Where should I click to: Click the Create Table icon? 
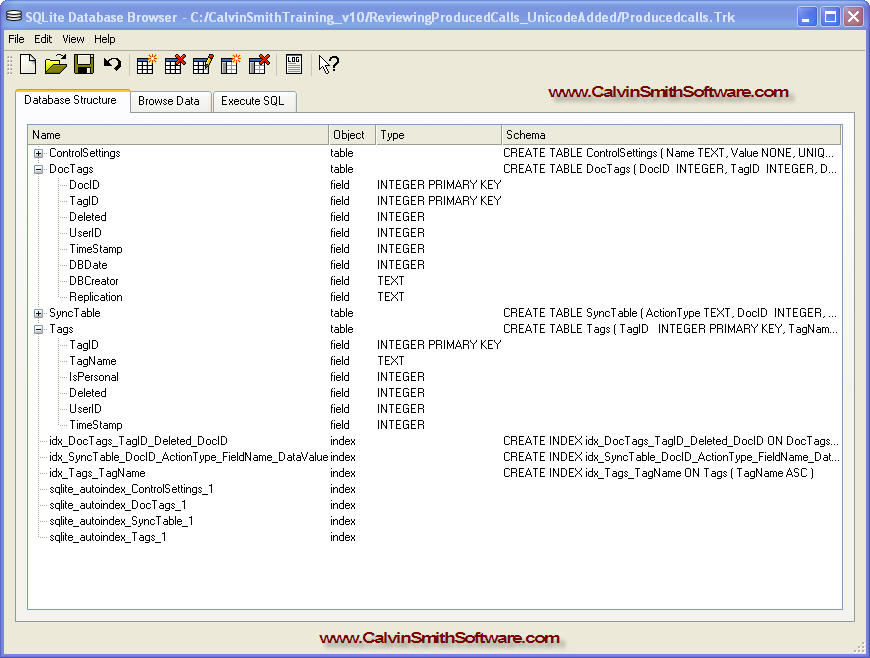(147, 65)
